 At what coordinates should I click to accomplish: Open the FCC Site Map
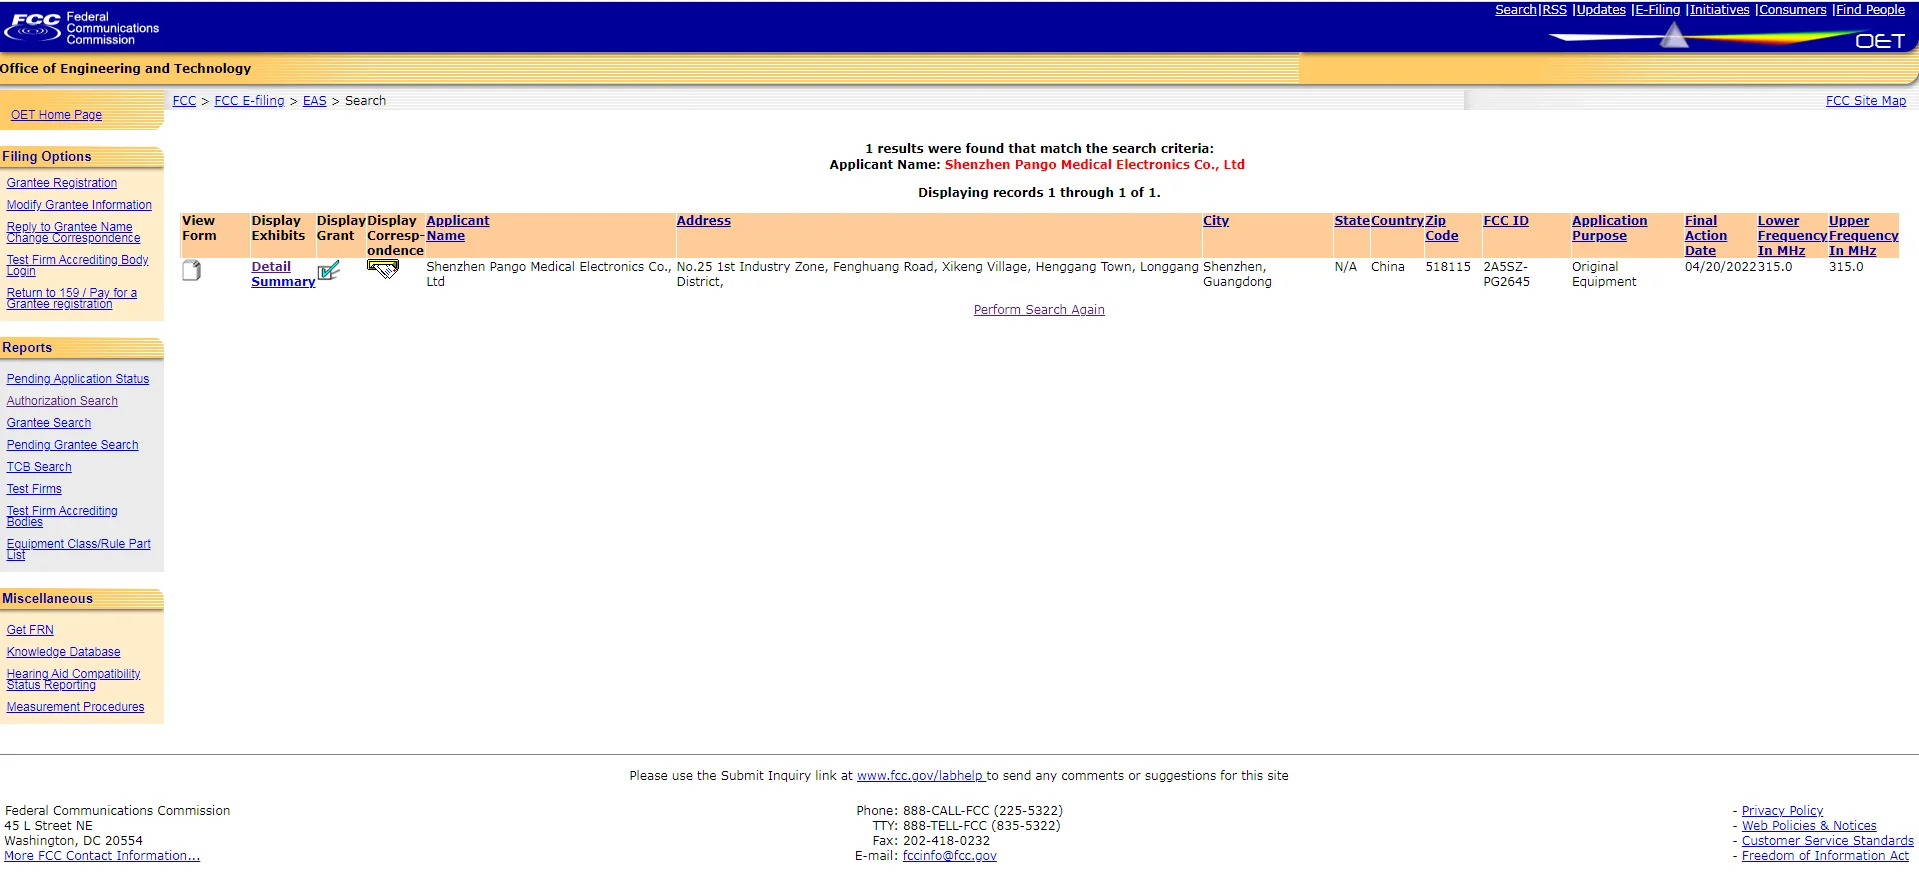coord(1865,101)
